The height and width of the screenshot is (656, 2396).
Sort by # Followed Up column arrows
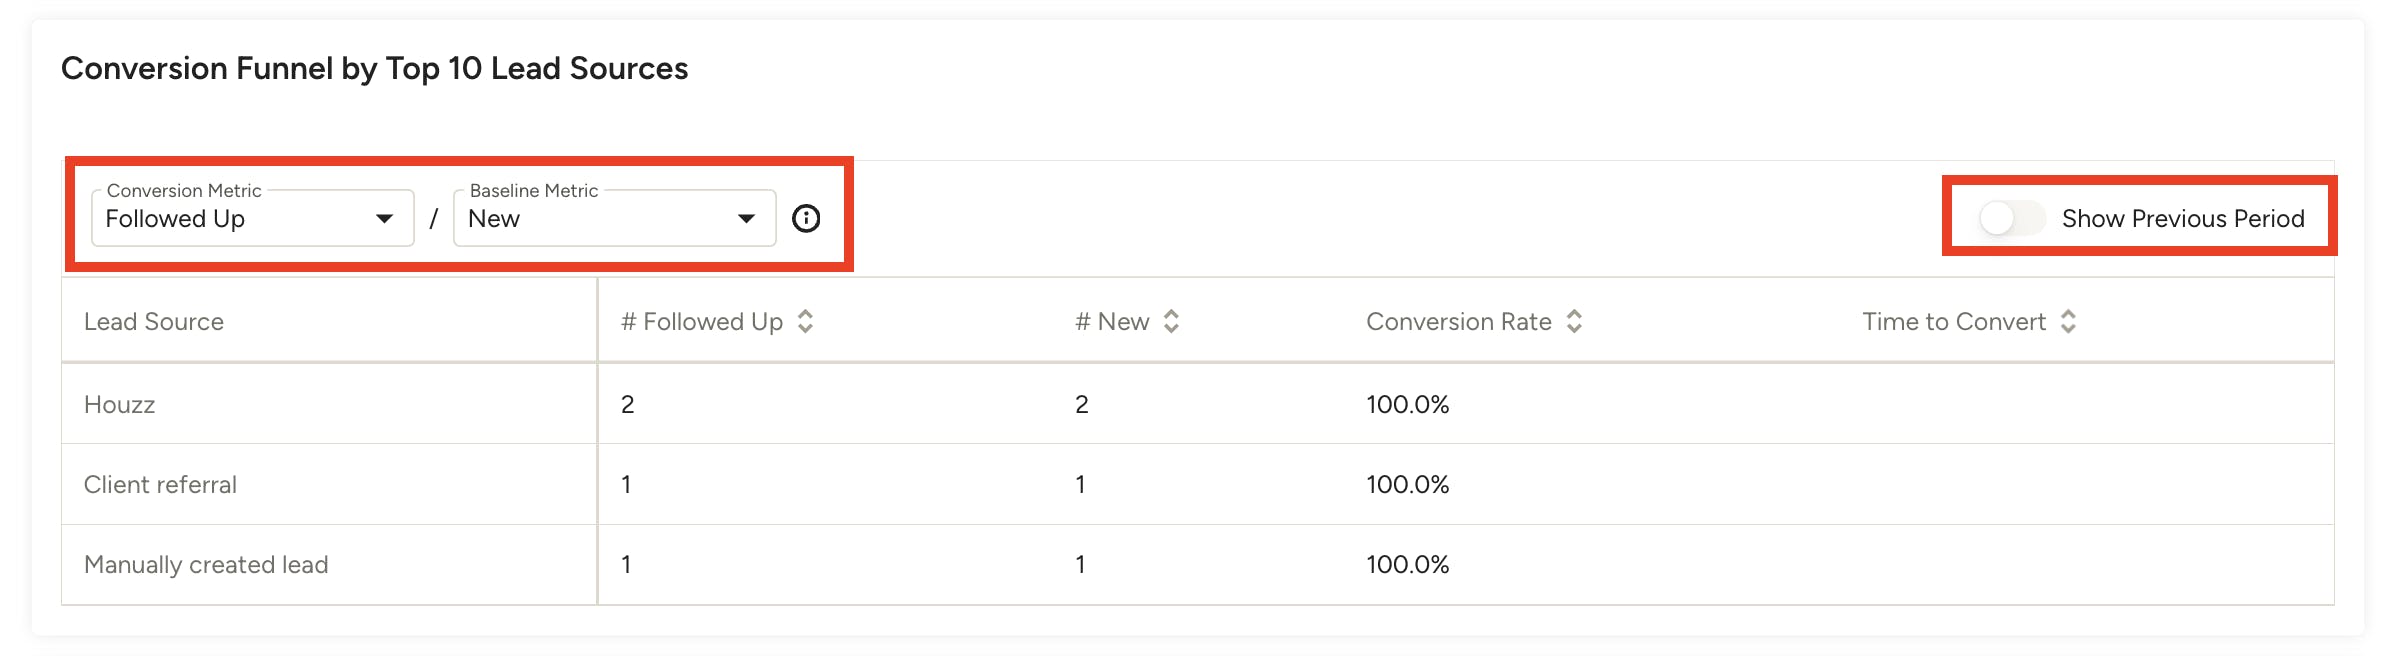805,321
